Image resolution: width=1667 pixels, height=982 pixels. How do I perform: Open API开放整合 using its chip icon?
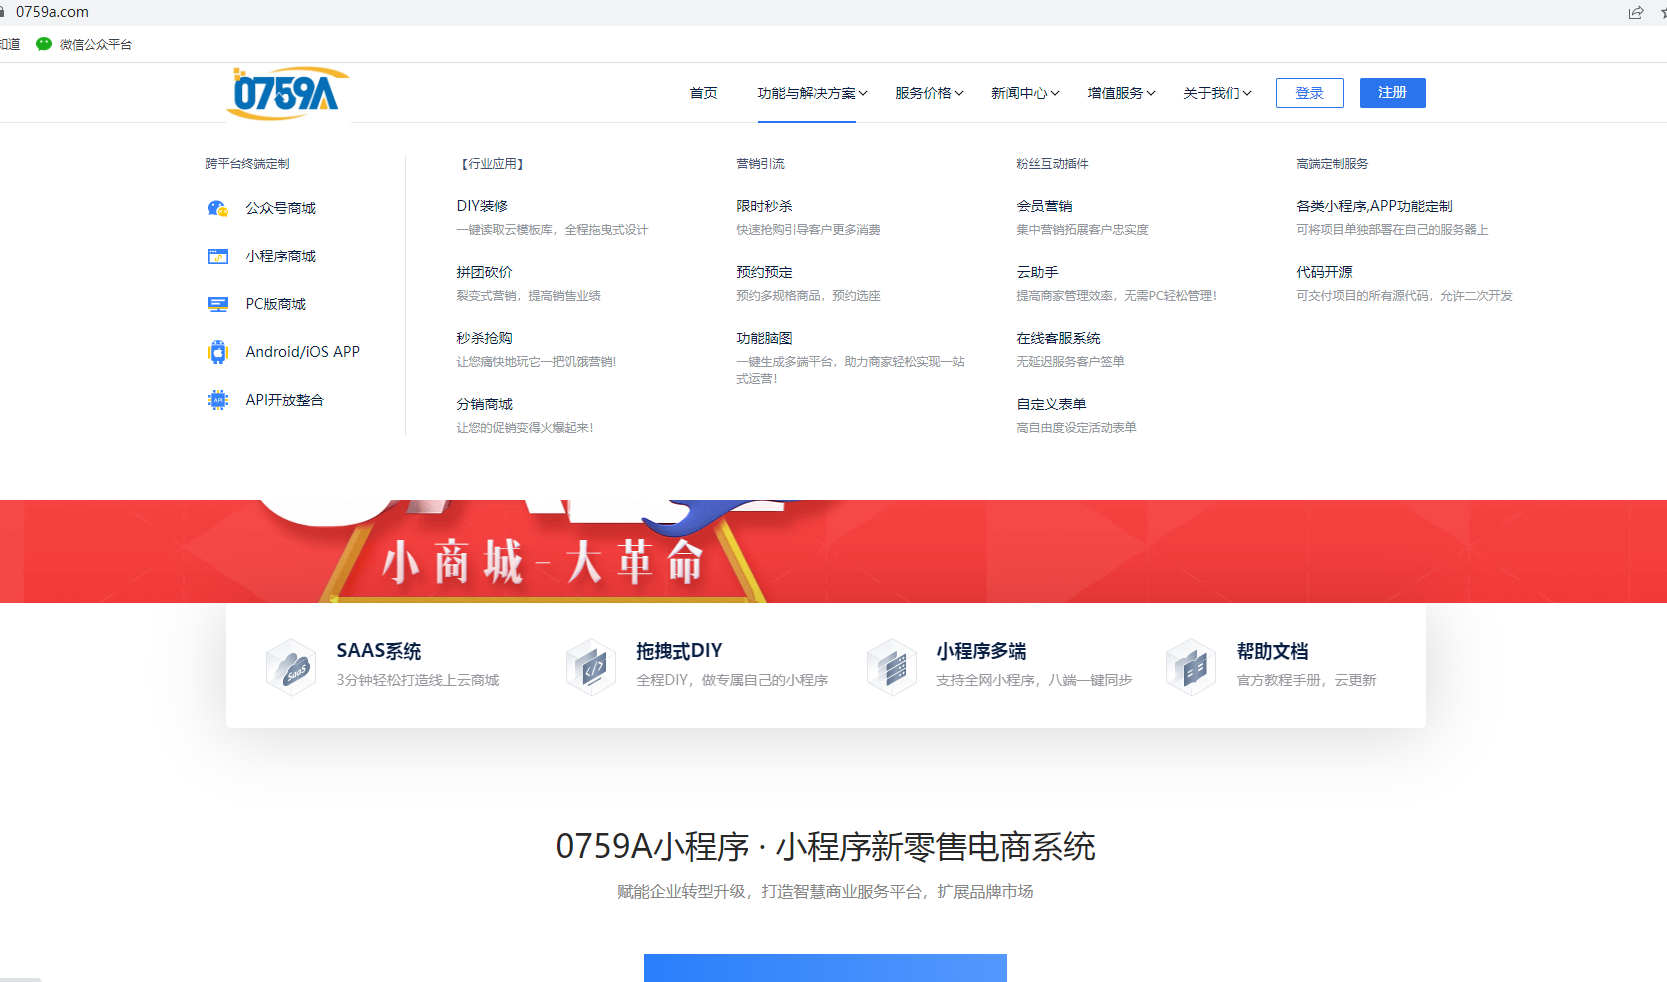pos(218,399)
